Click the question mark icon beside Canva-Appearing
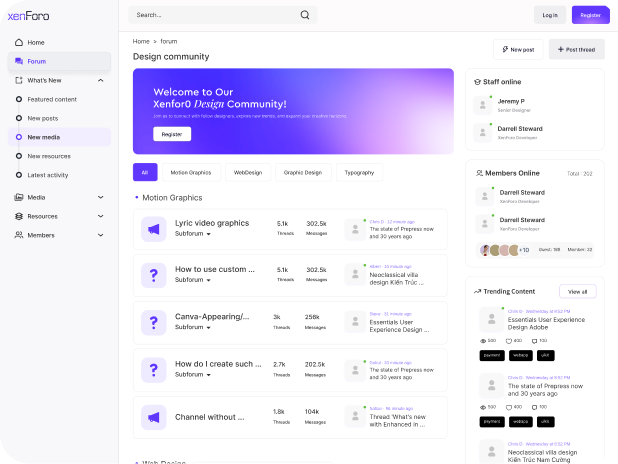The height and width of the screenshot is (464, 618). pos(153,322)
